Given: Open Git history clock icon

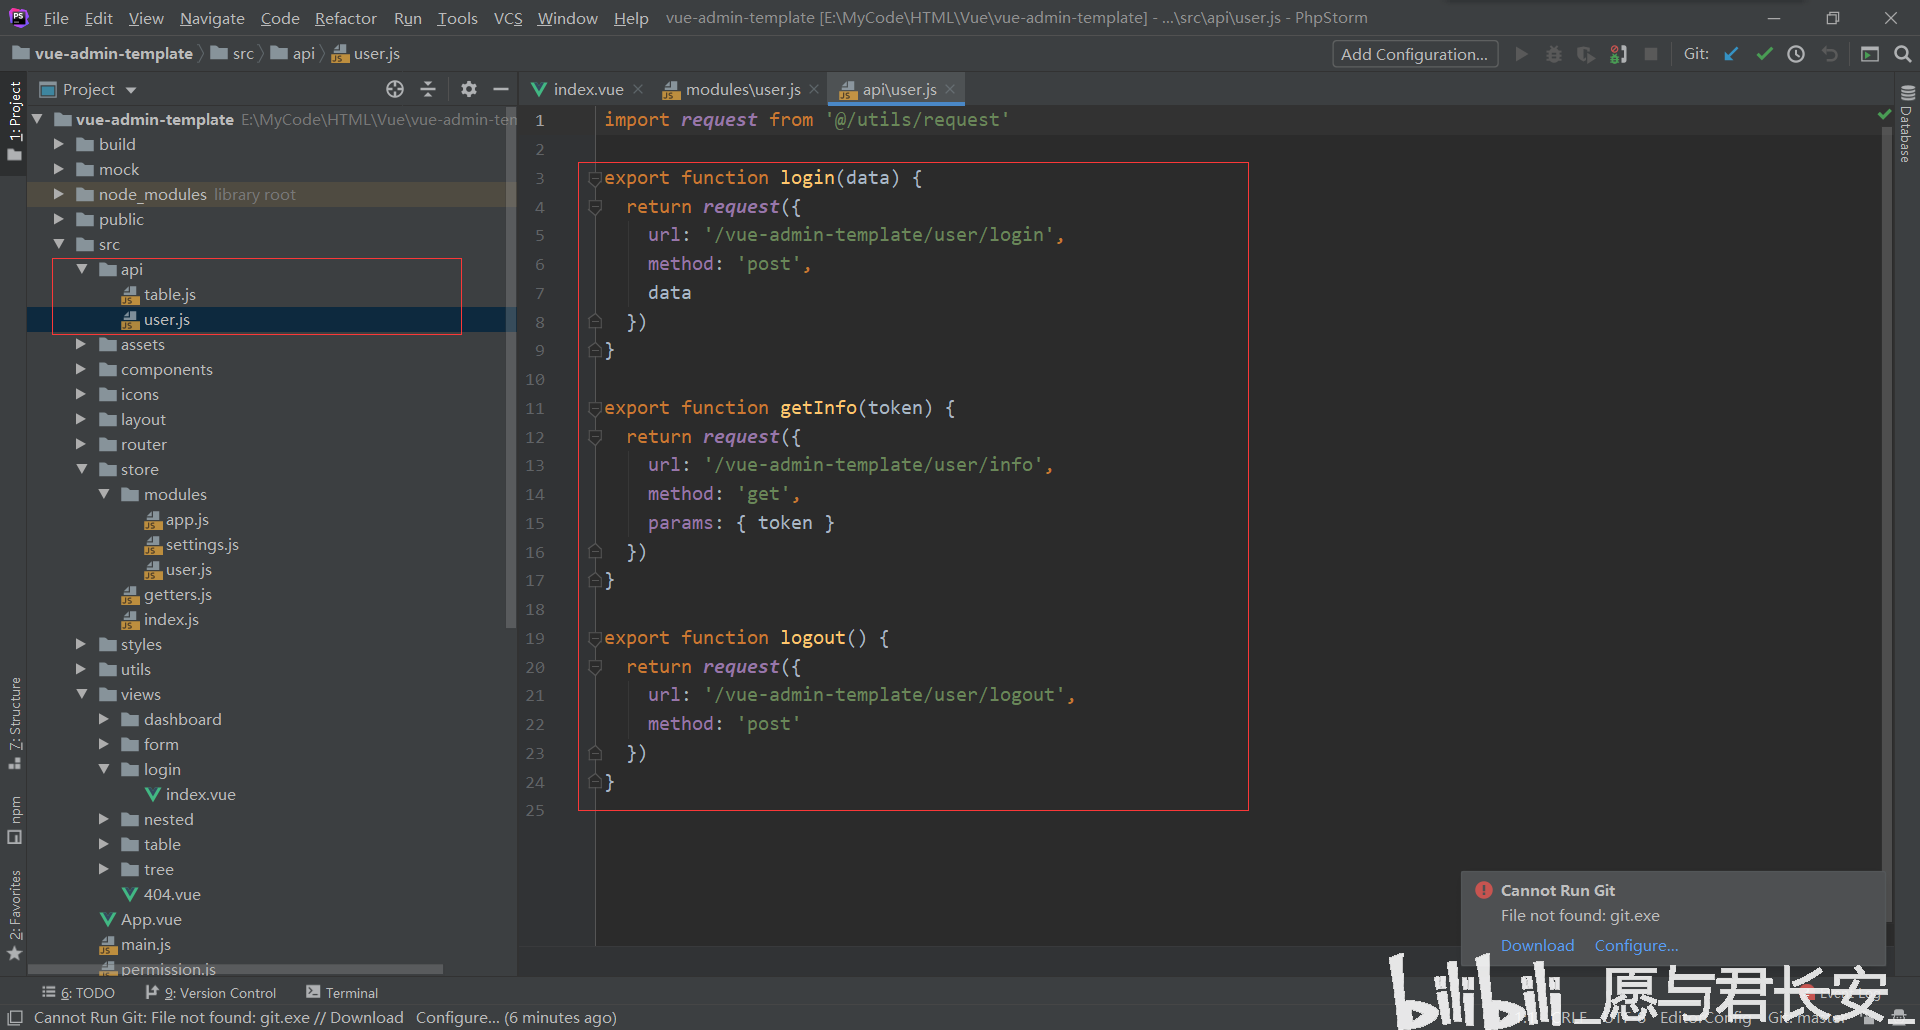Looking at the screenshot, I should click(x=1796, y=54).
